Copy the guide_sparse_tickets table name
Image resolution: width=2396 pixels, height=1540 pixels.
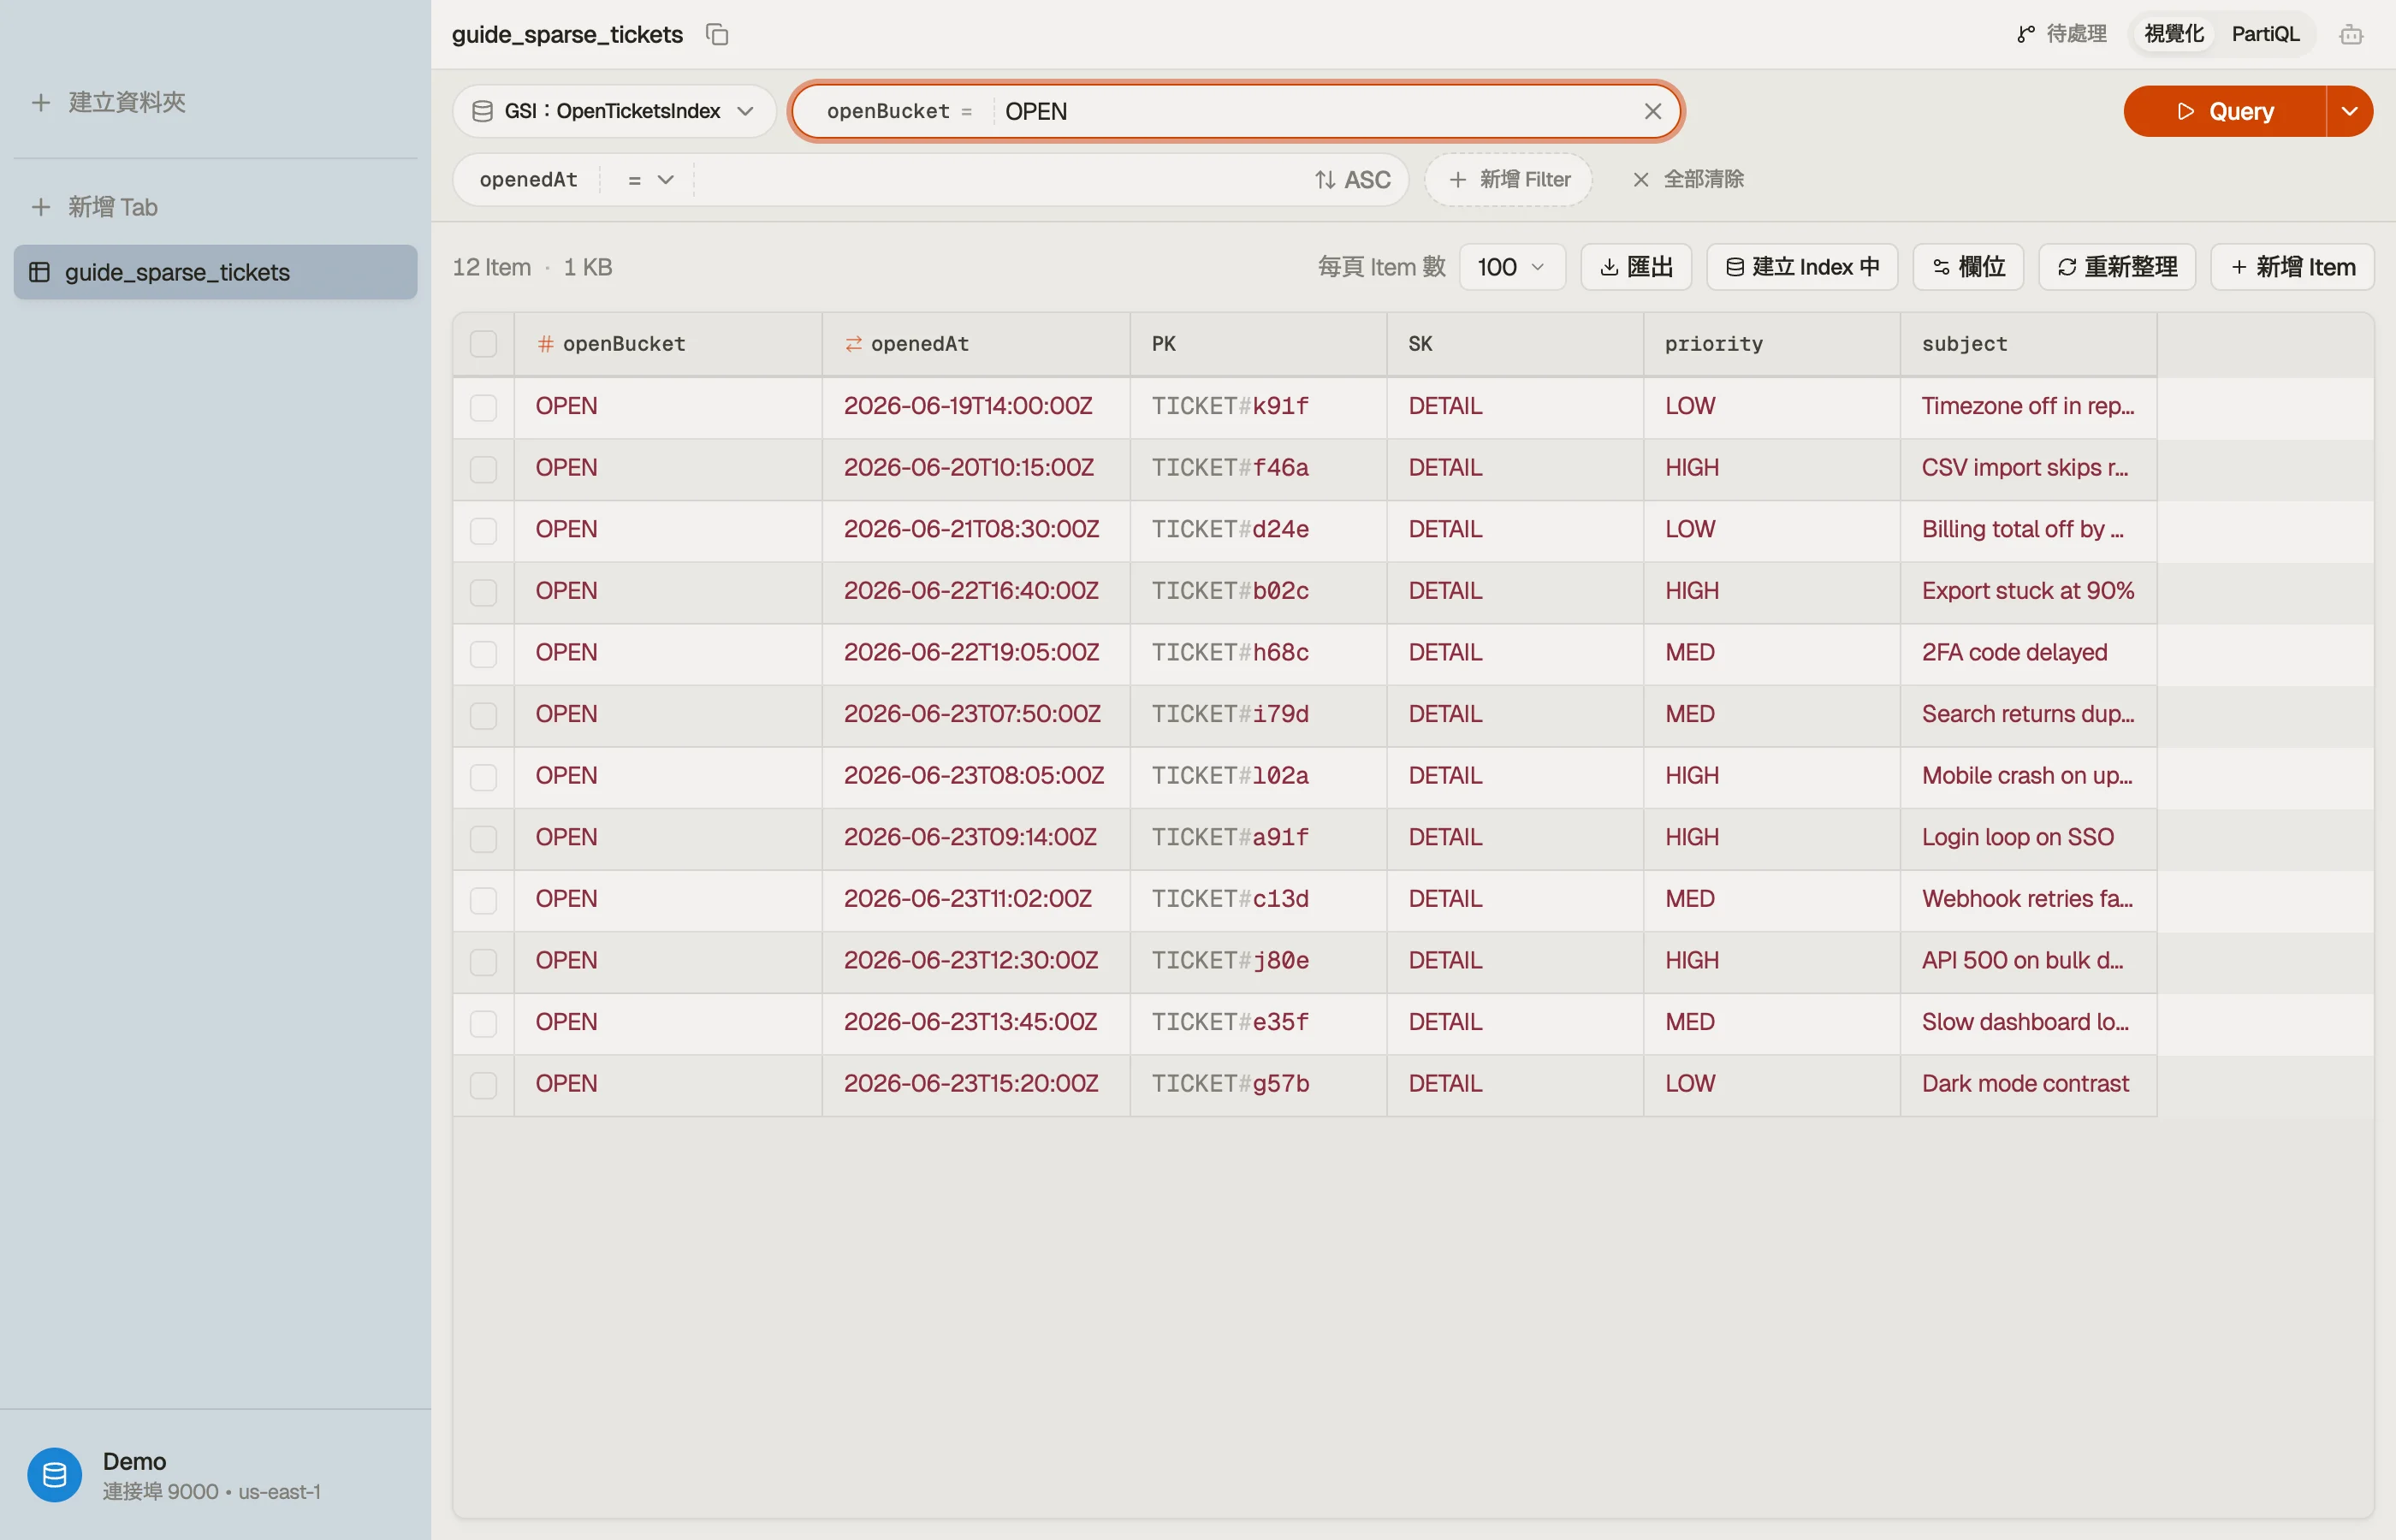[x=717, y=34]
